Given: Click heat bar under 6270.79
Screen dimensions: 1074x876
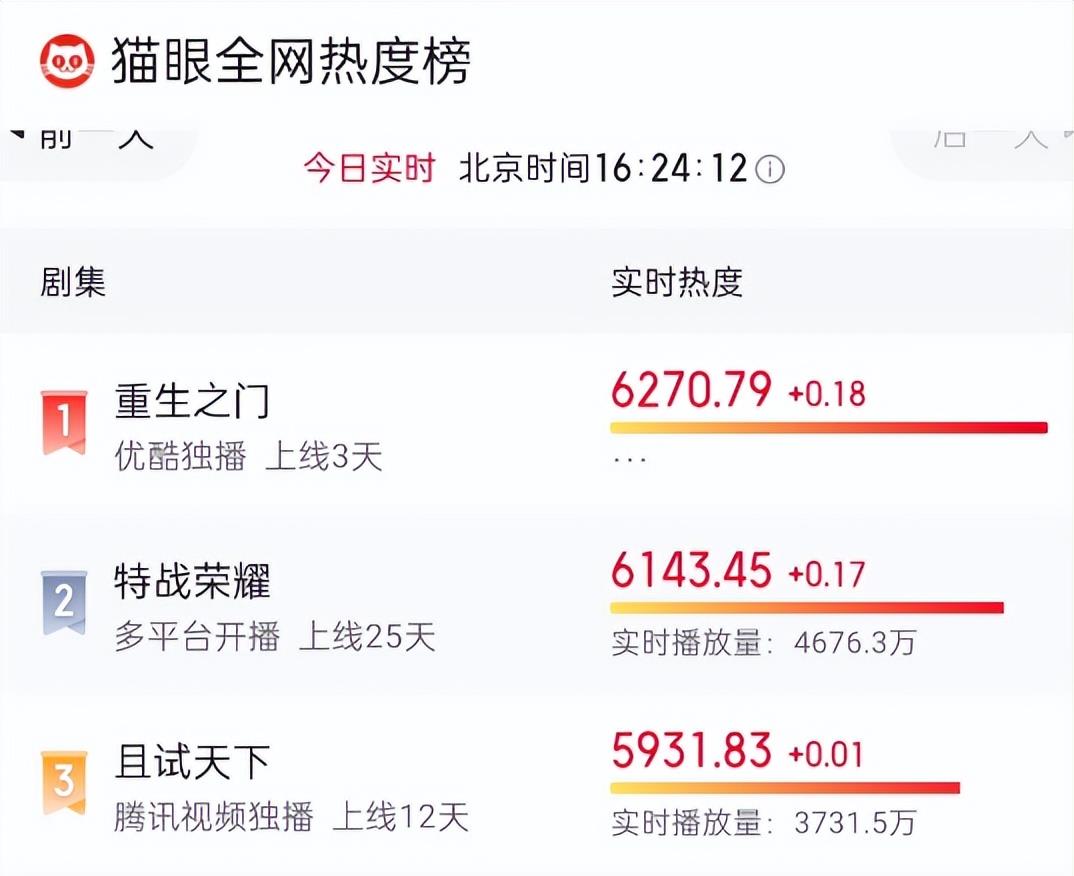Looking at the screenshot, I should tap(829, 428).
